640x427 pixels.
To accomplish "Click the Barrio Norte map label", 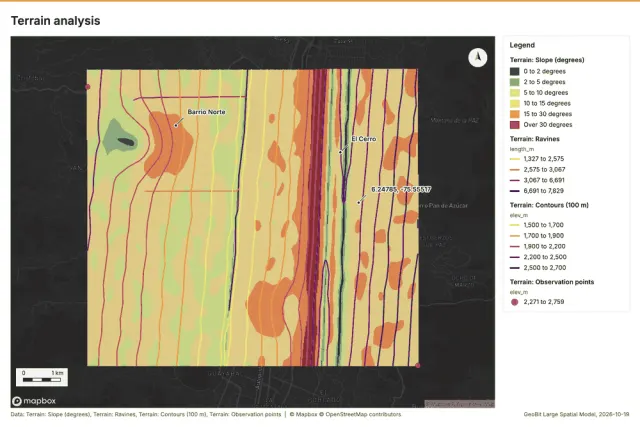I will click(x=206, y=112).
